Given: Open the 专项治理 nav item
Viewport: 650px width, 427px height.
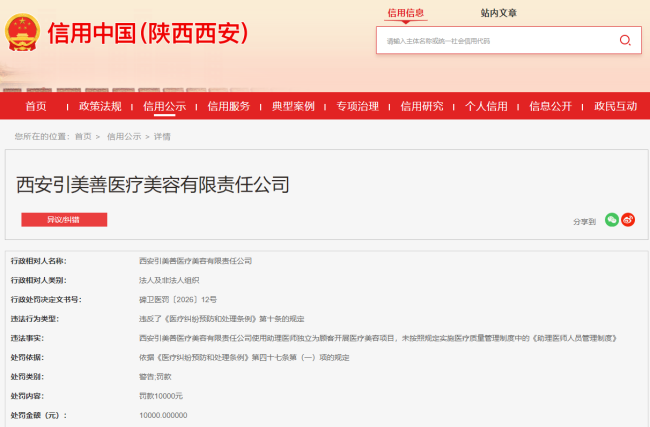Looking at the screenshot, I should pos(358,107).
